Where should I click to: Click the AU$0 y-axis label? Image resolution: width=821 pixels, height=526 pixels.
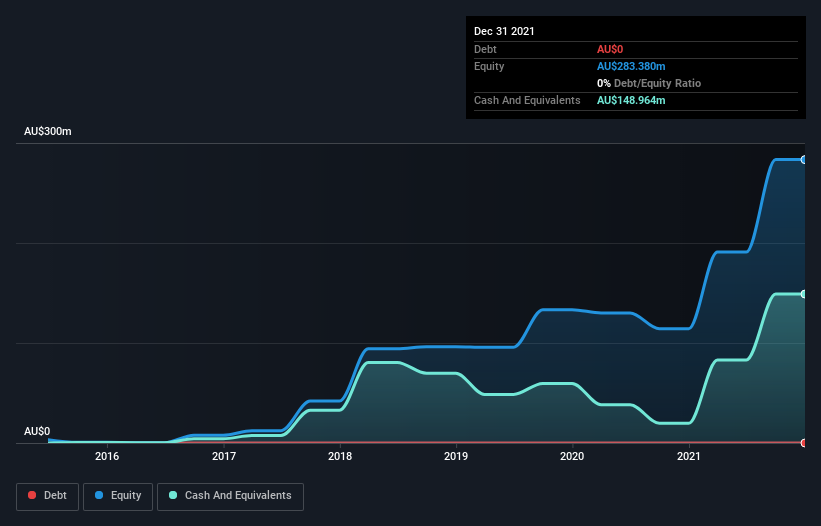click(x=37, y=431)
